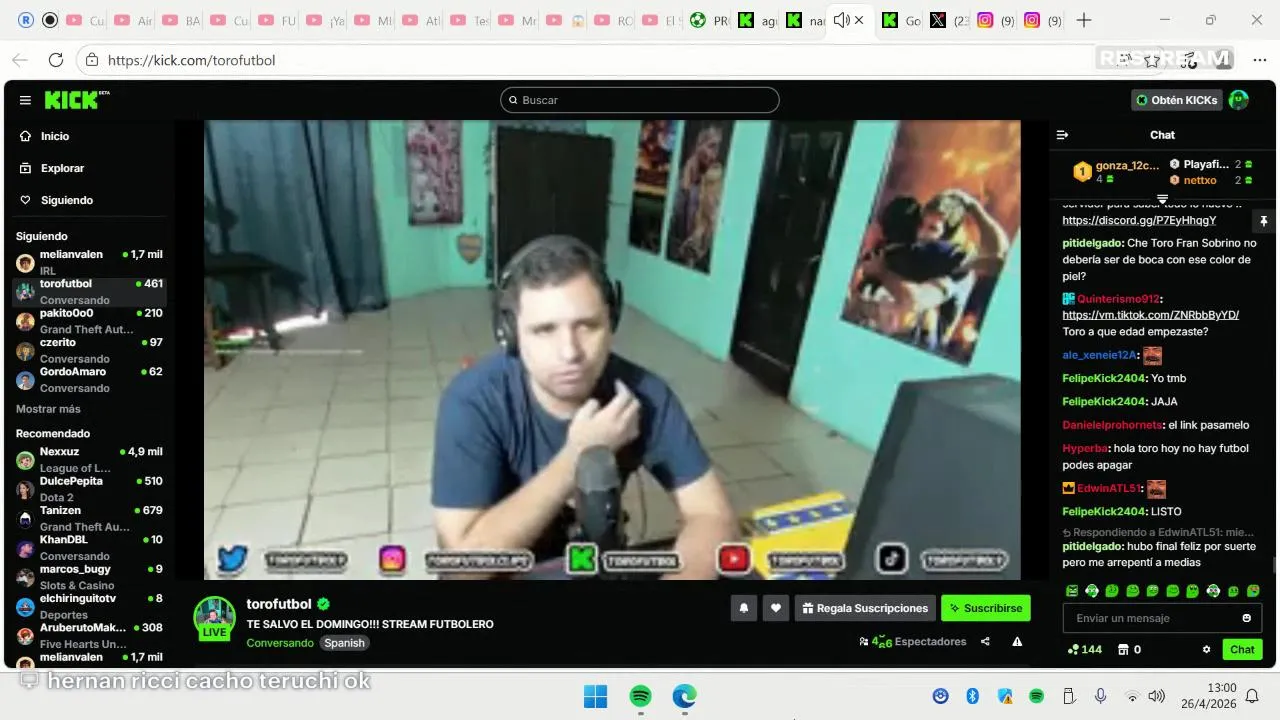This screenshot has height=720, width=1280.
Task: Click the Obtén KICKs button
Action: point(1177,100)
